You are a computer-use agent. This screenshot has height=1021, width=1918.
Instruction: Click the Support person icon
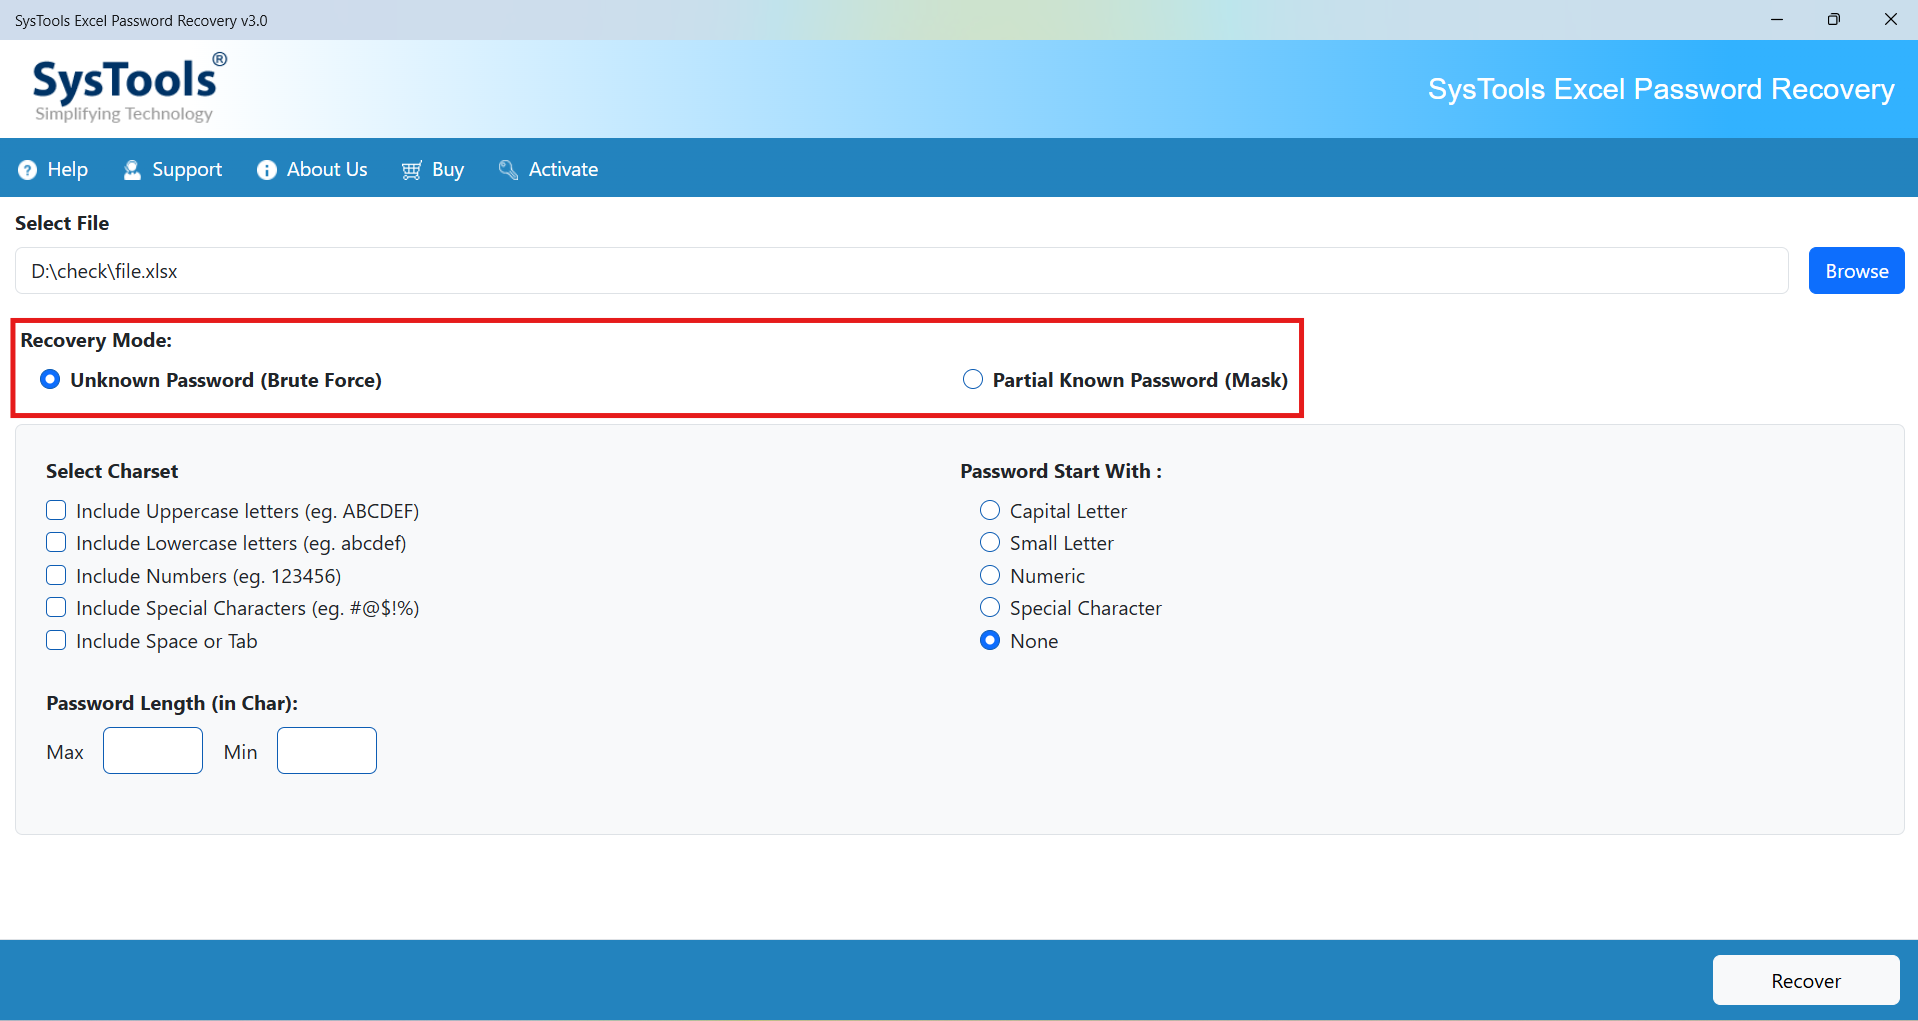(132, 170)
